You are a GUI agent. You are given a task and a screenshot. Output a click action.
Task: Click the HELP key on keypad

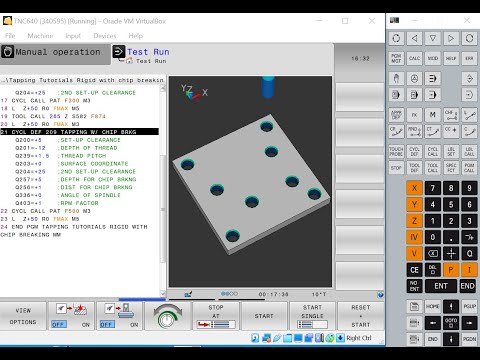point(451,58)
